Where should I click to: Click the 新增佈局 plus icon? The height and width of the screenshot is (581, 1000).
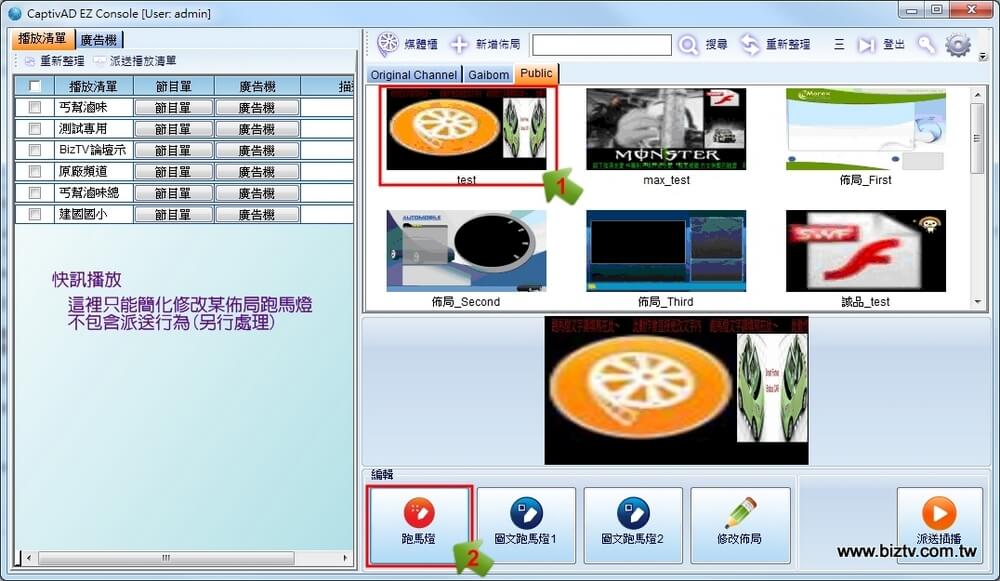click(459, 45)
